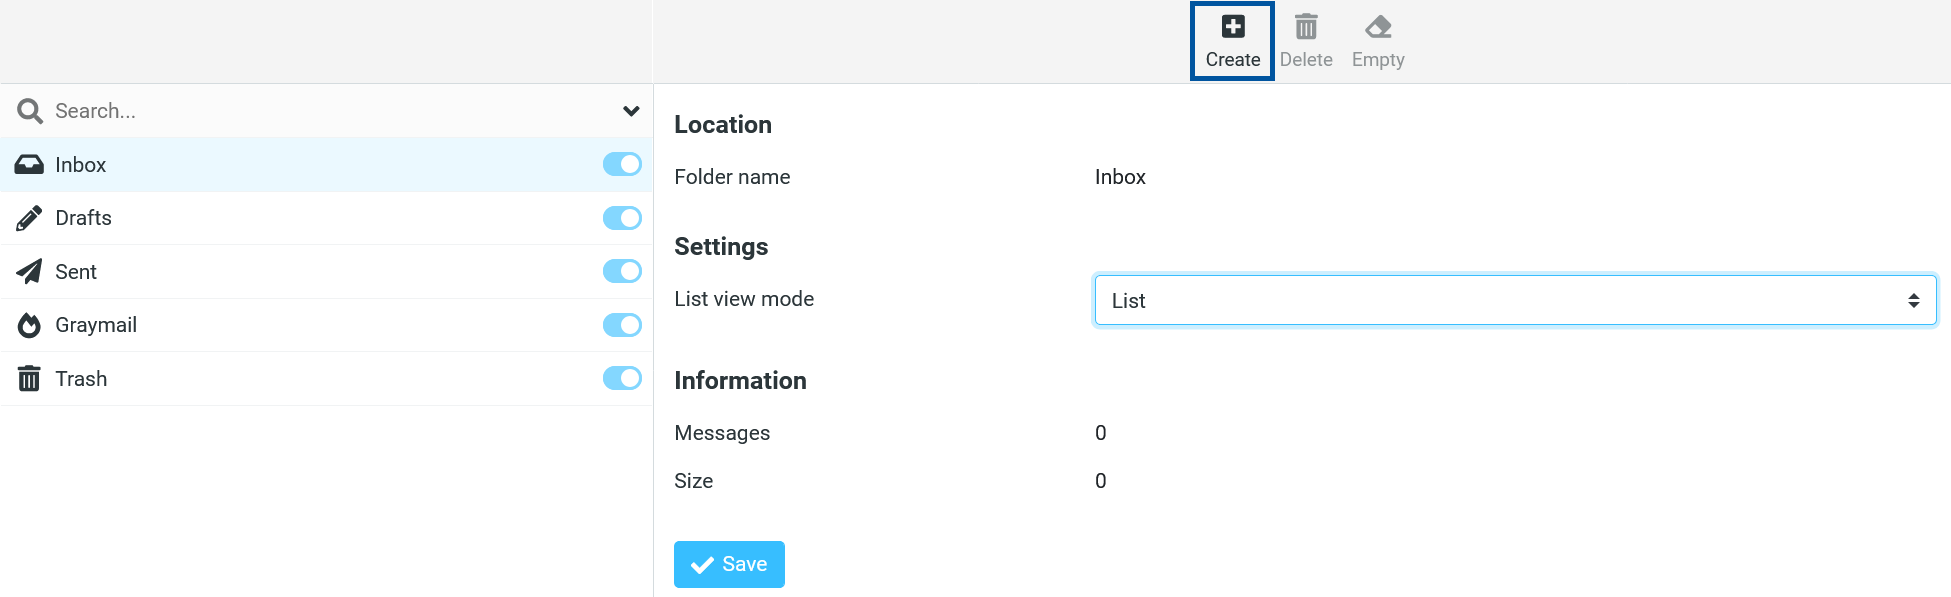Viewport: 1951px width, 597px height.
Task: Click the Messages count value 0
Action: (1100, 433)
